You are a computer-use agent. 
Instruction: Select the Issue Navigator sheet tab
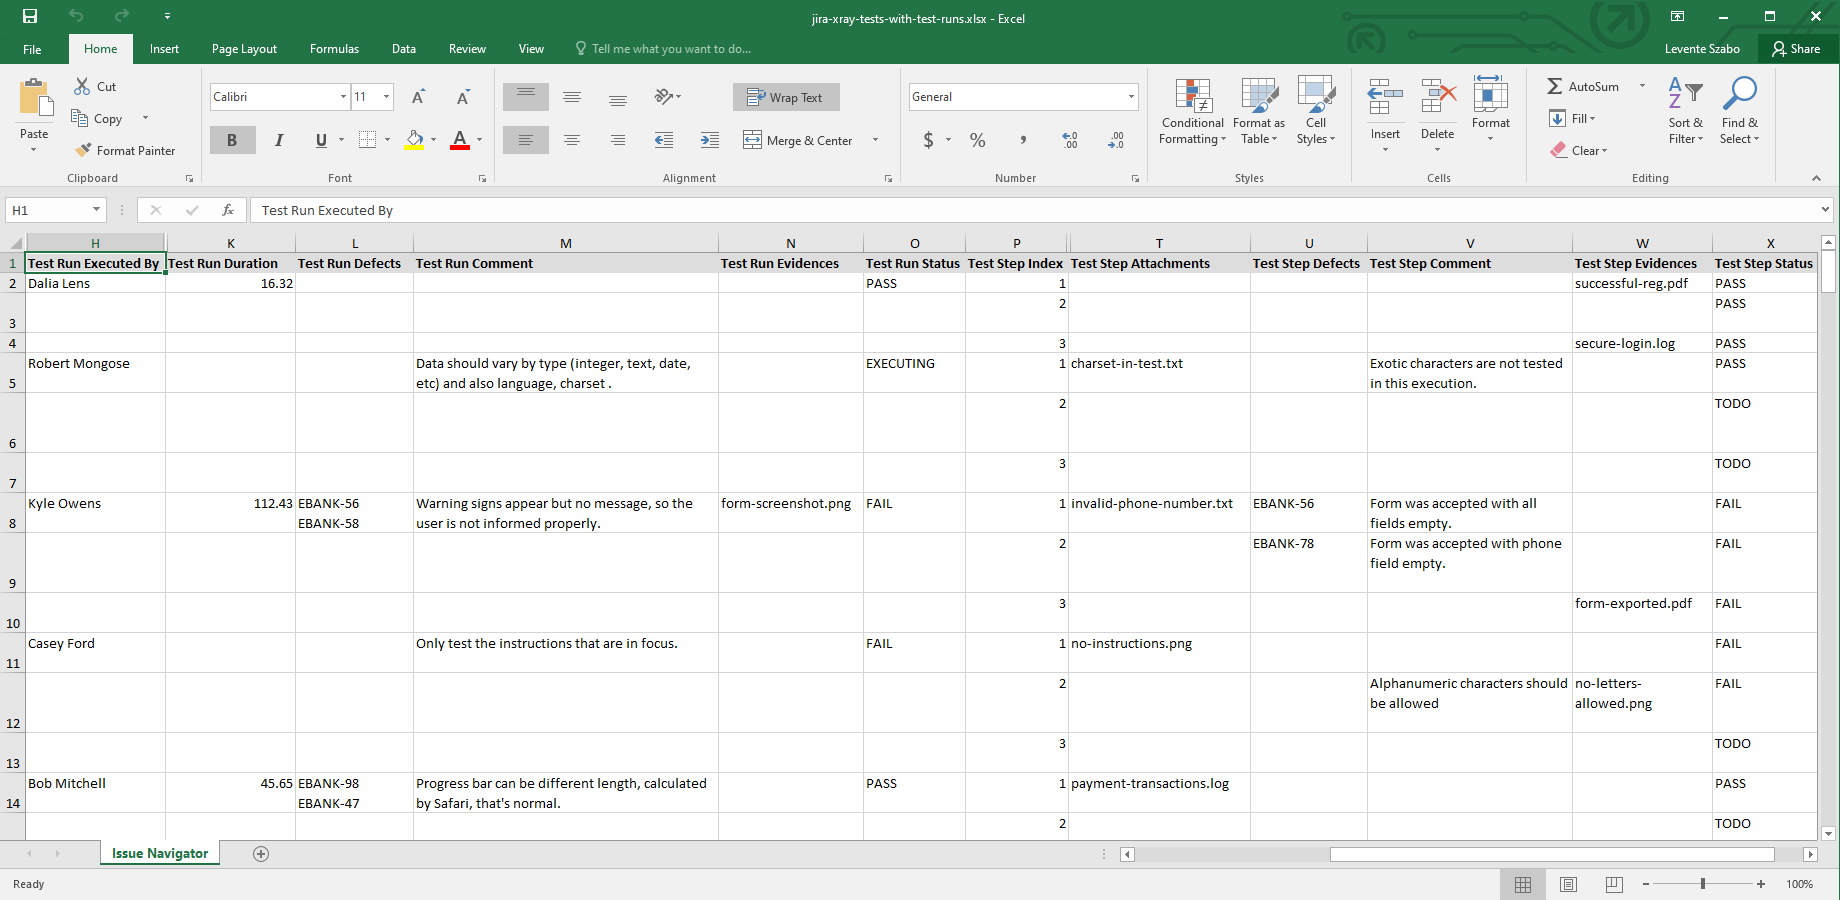[x=160, y=853]
